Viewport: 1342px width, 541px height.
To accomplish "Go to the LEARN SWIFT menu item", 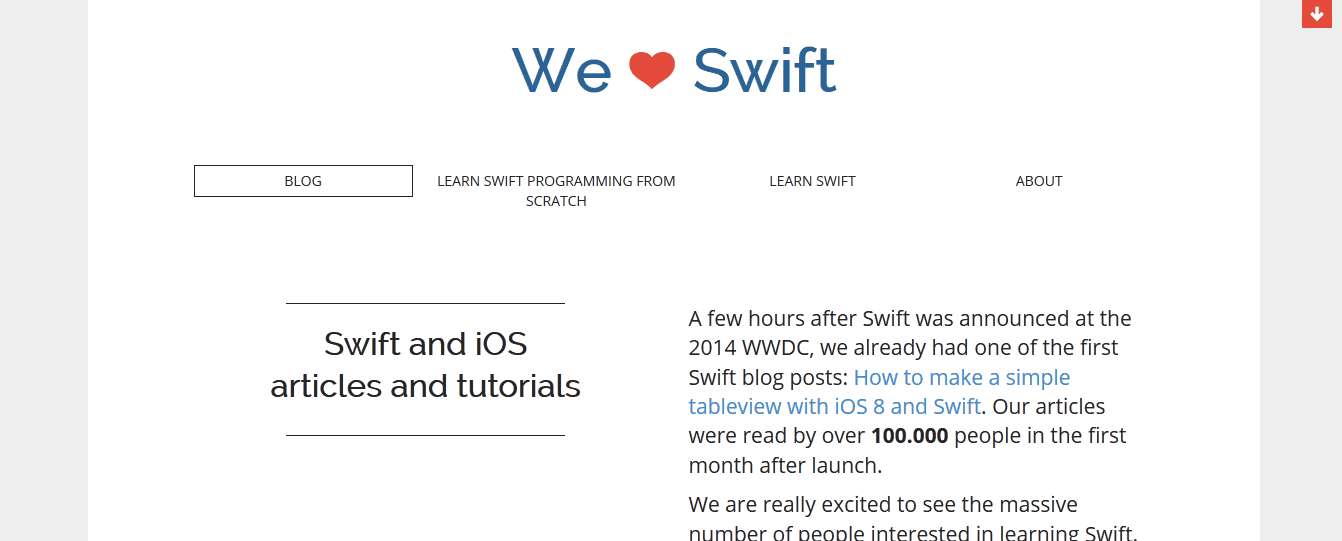I will click(812, 181).
